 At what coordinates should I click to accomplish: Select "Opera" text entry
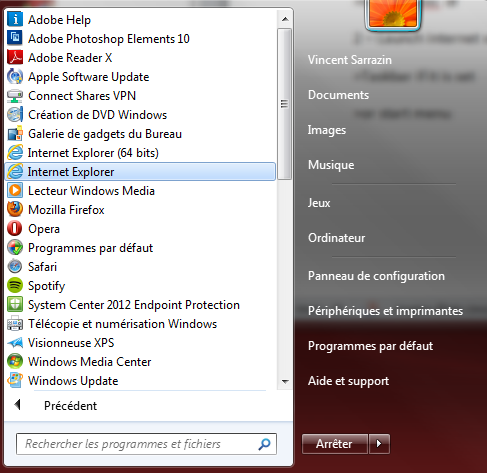point(44,229)
